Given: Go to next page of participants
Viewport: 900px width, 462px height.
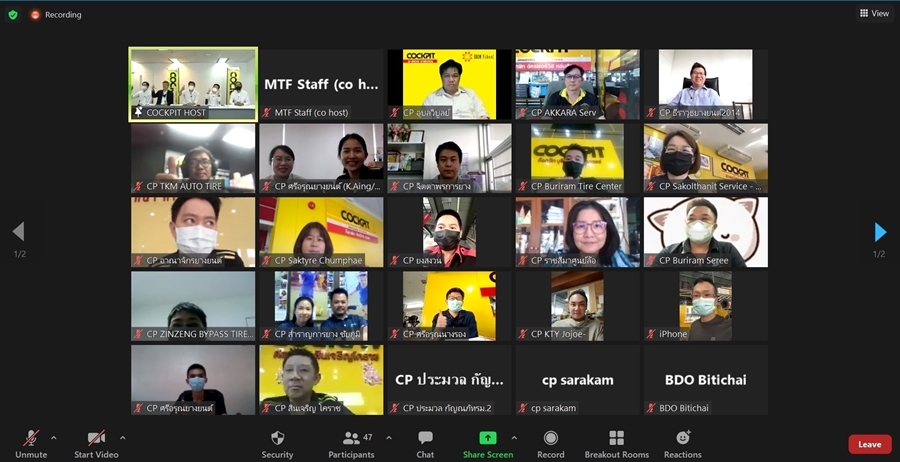Looking at the screenshot, I should coord(880,232).
